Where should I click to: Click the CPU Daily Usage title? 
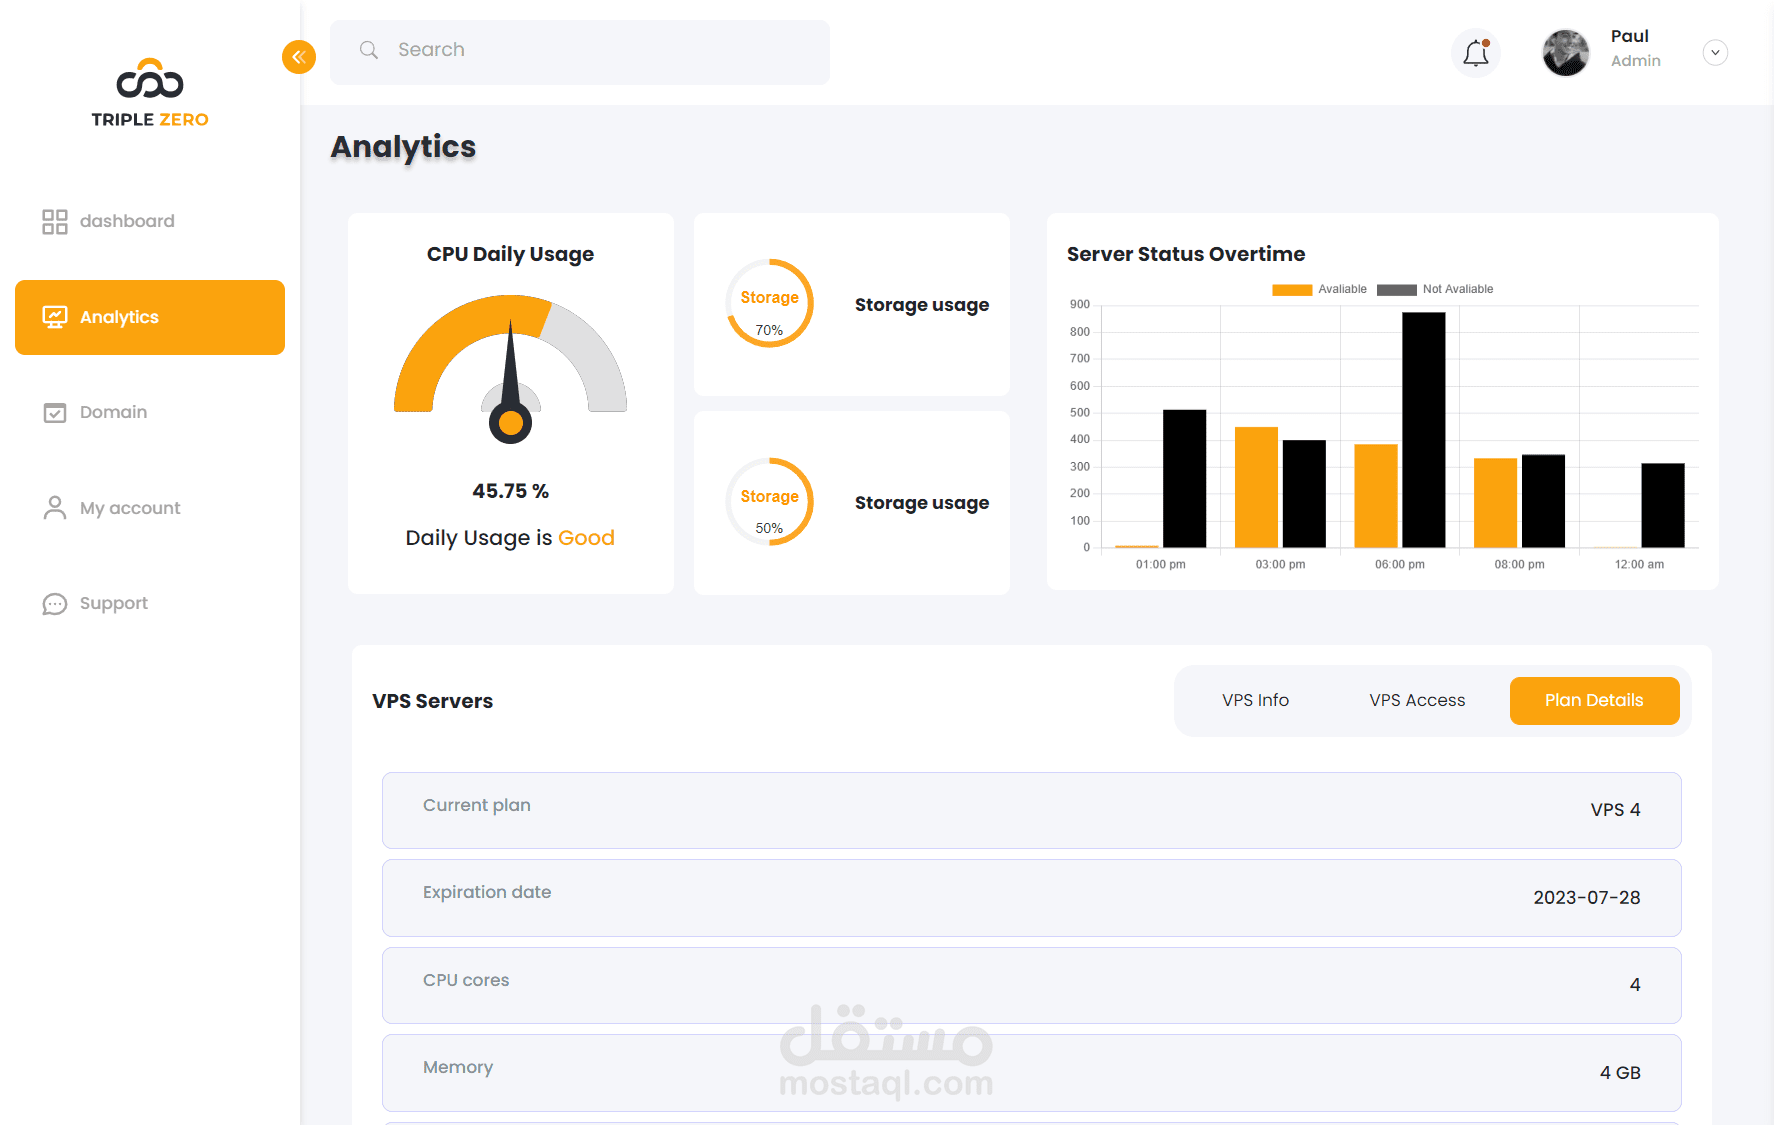point(510,254)
